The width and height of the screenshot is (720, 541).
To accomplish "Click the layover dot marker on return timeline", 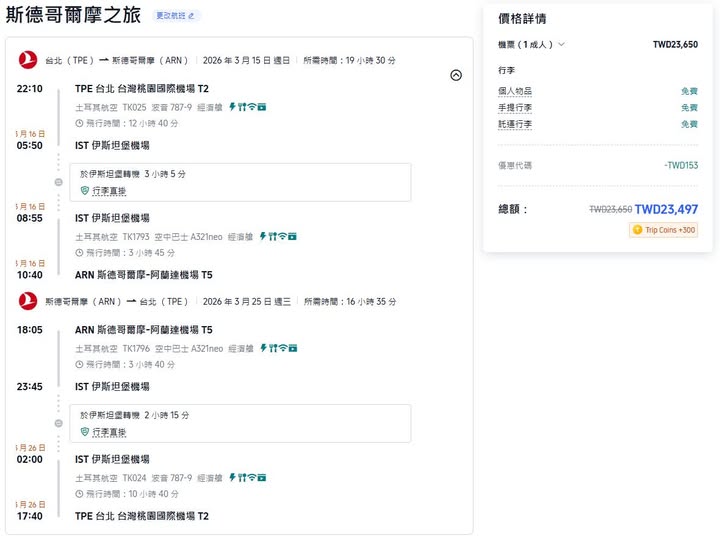I will pyautogui.click(x=59, y=422).
